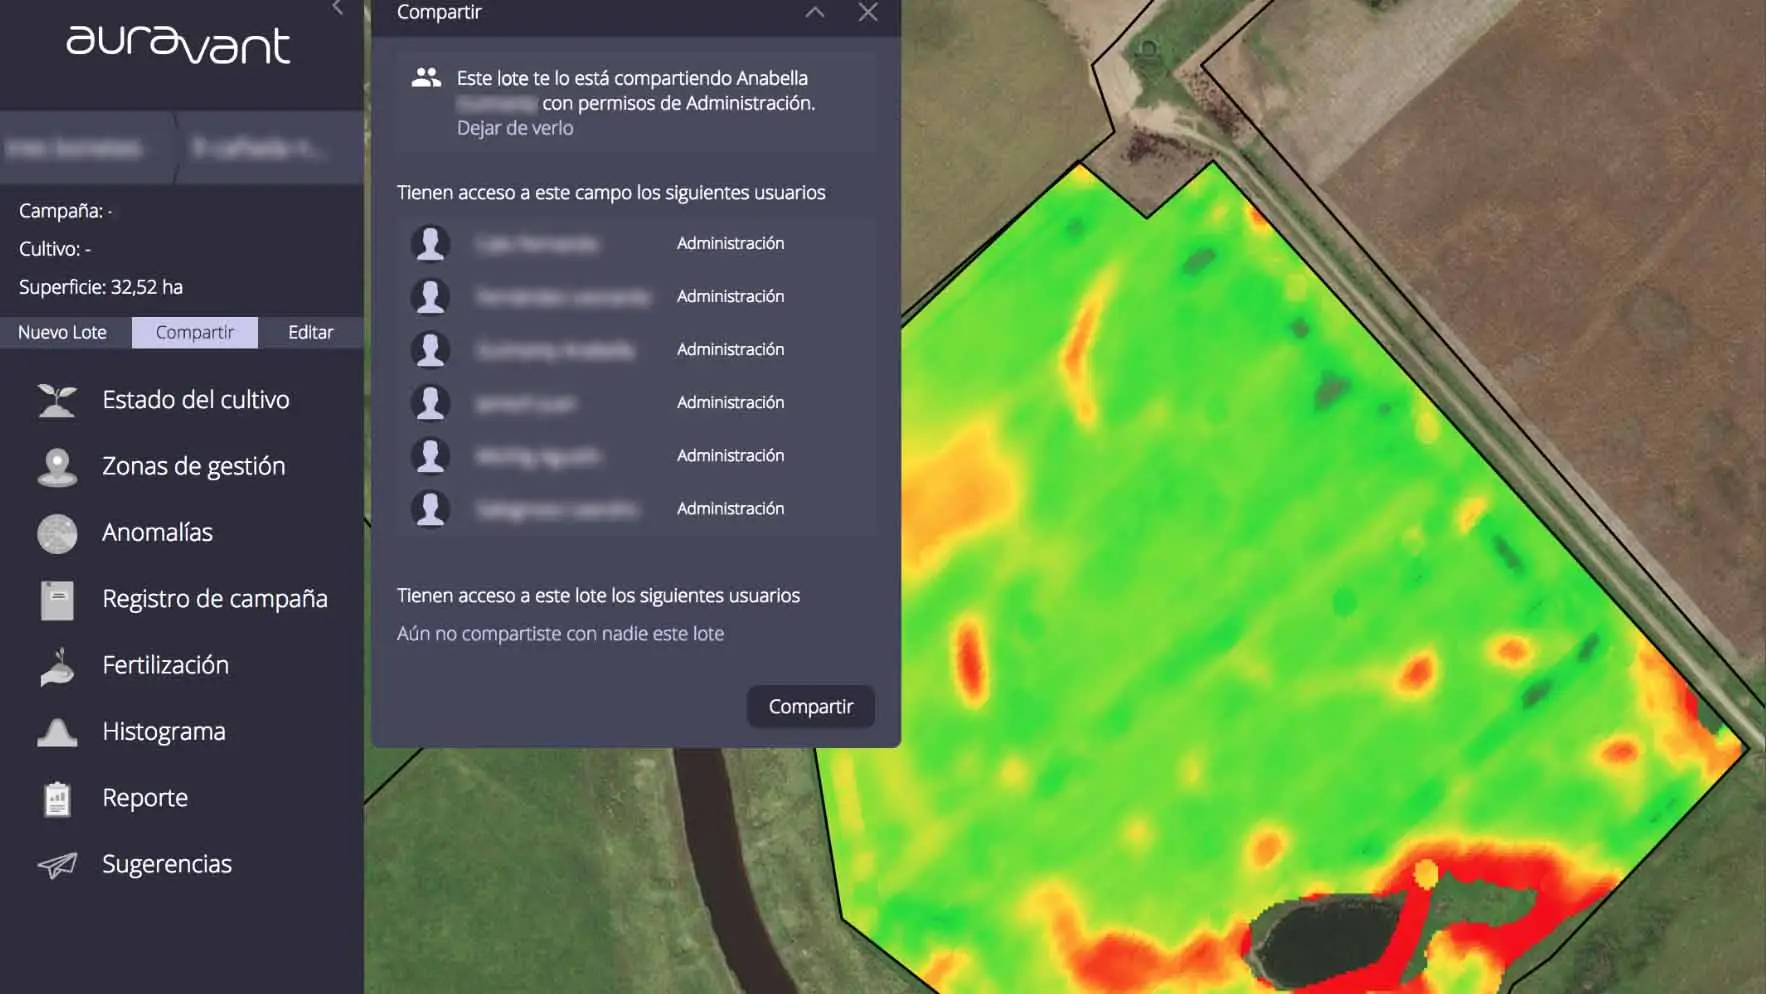The height and width of the screenshot is (994, 1766).
Task: Close the Compartir dialog
Action: 868,12
